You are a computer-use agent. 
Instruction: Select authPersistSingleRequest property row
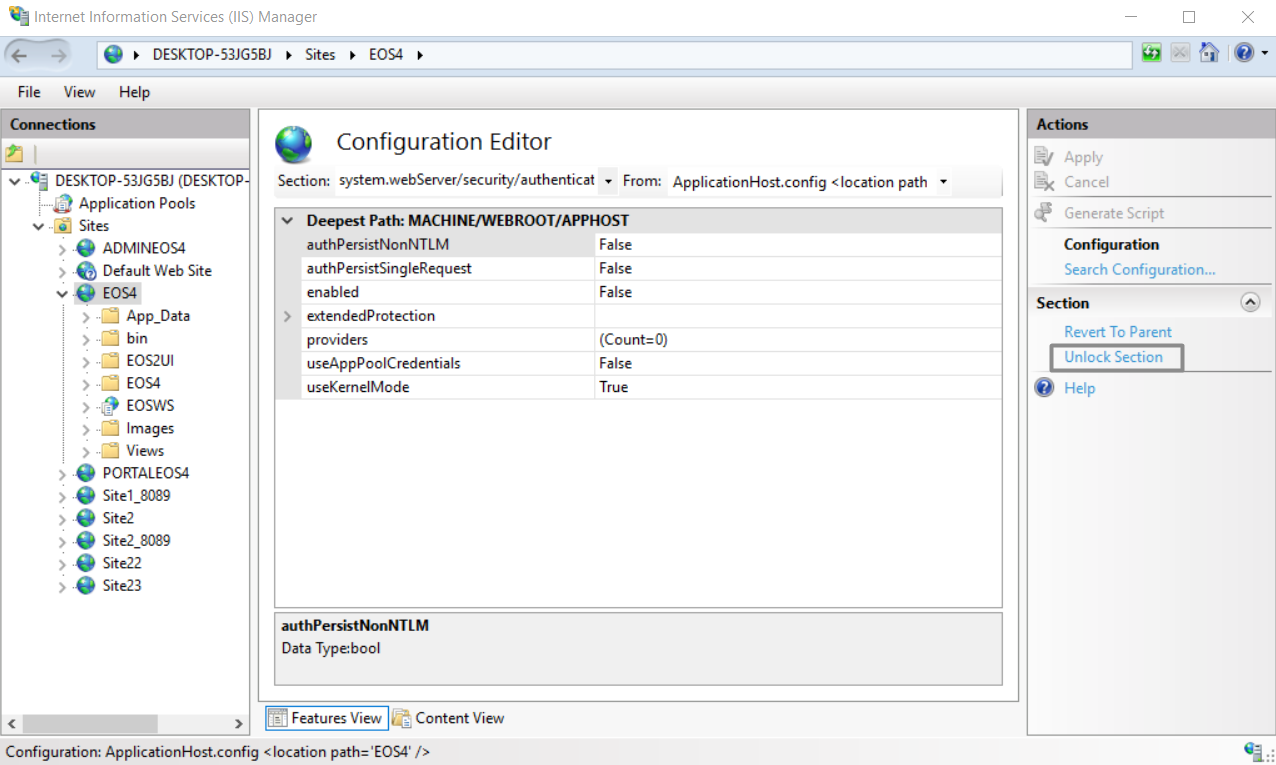[x=651, y=268]
